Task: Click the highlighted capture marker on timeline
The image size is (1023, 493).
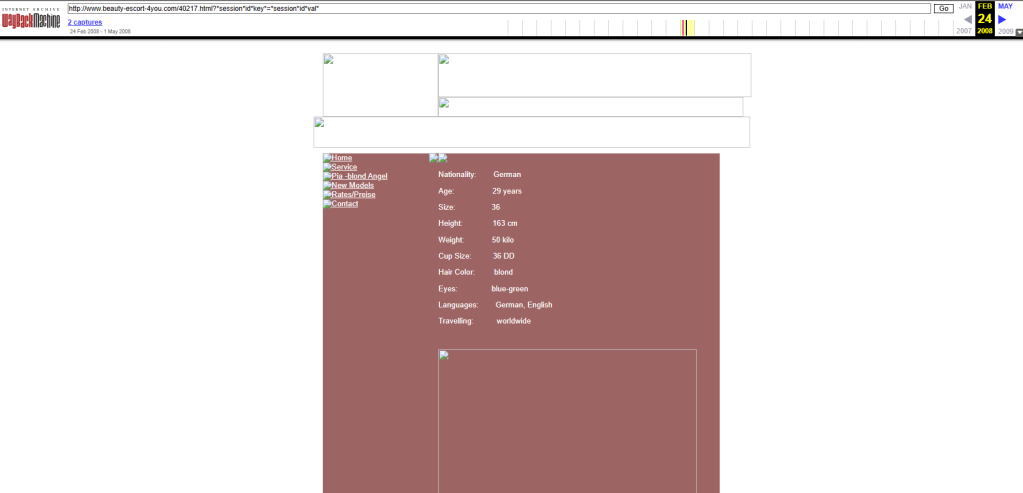Action: (684, 27)
